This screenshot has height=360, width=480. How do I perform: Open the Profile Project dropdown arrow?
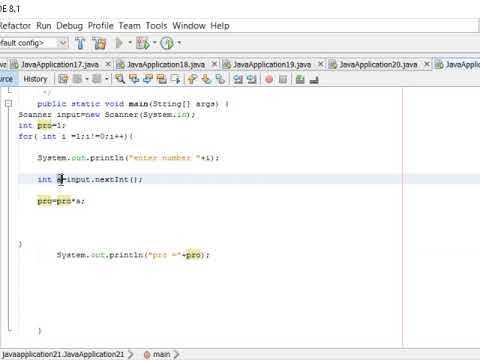(179, 43)
